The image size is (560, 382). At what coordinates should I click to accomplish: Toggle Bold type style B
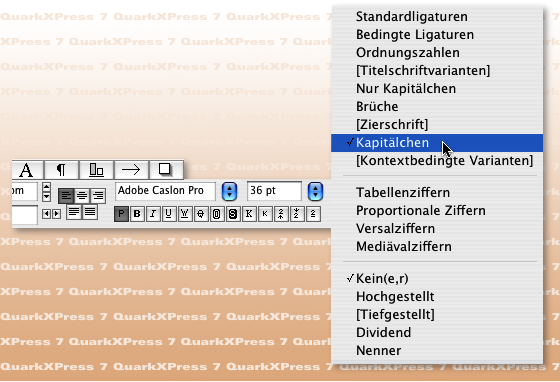137,214
